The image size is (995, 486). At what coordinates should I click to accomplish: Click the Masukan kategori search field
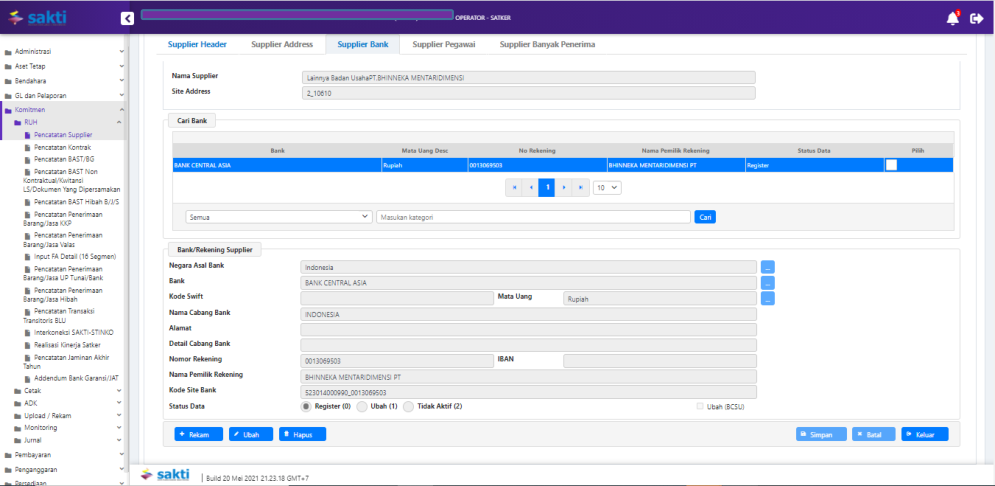click(x=533, y=216)
